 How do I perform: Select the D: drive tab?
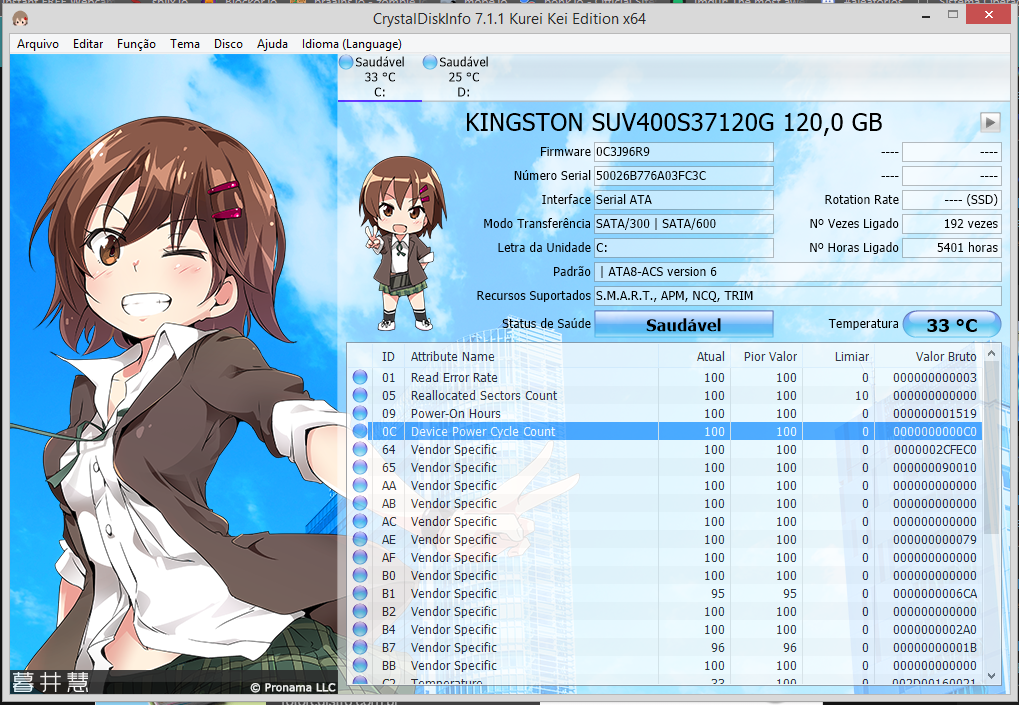(x=463, y=77)
